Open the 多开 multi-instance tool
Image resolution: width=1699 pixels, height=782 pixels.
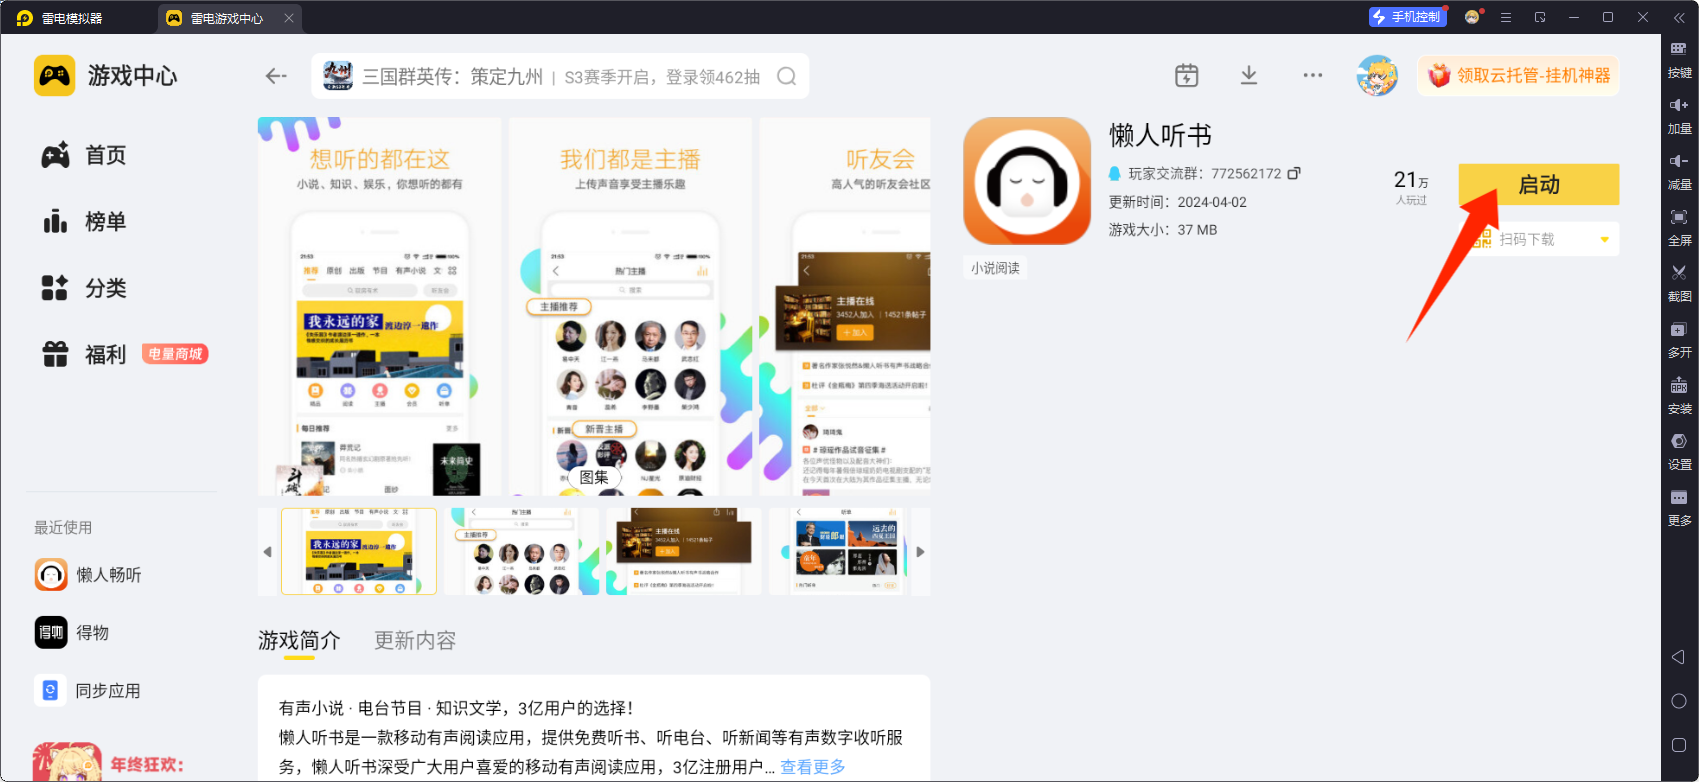pyautogui.click(x=1680, y=340)
